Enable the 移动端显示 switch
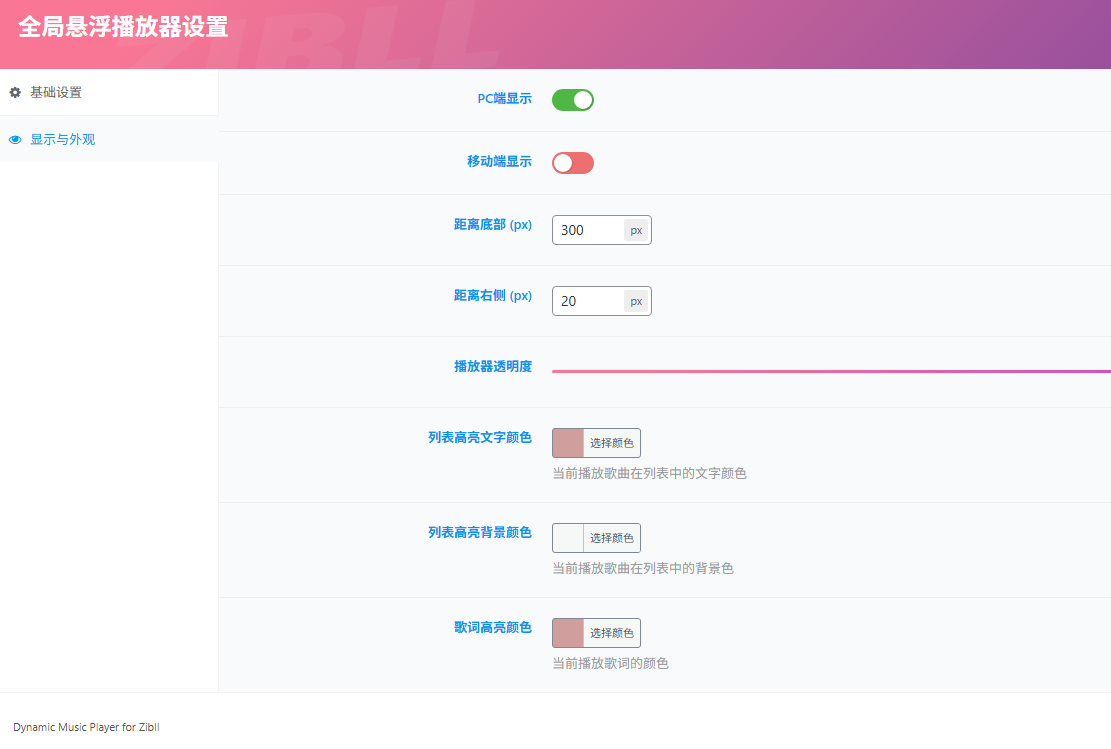The height and width of the screenshot is (749, 1111). coord(572,162)
